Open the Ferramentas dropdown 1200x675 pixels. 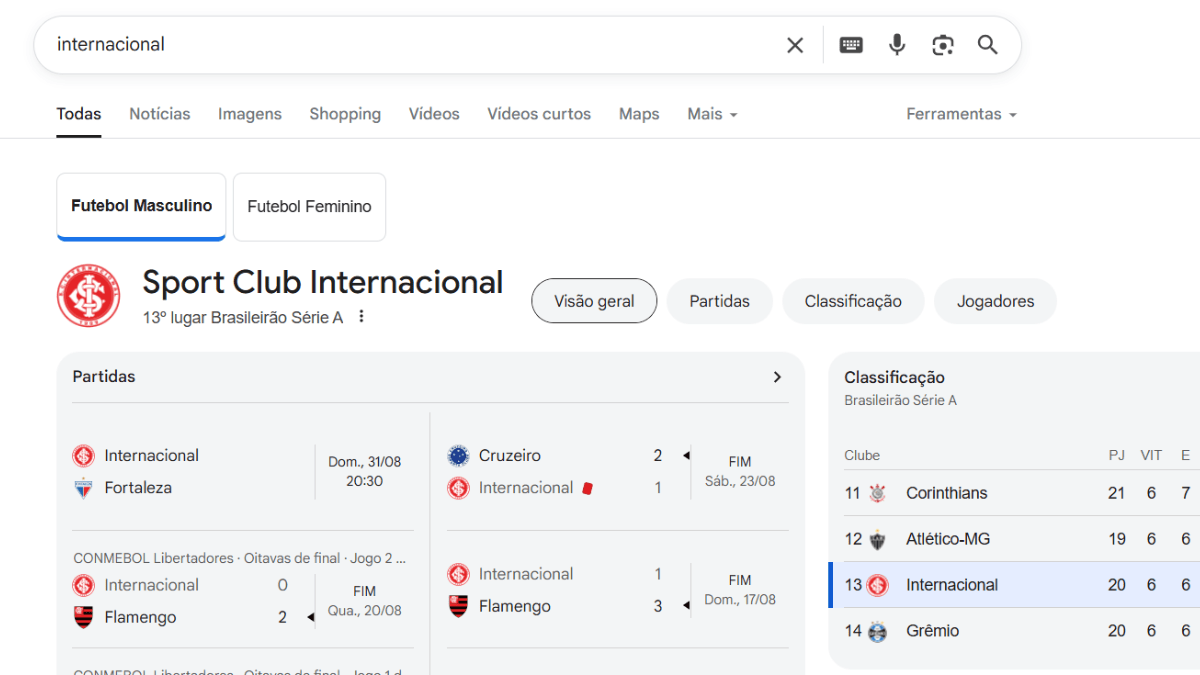pyautogui.click(x=961, y=114)
